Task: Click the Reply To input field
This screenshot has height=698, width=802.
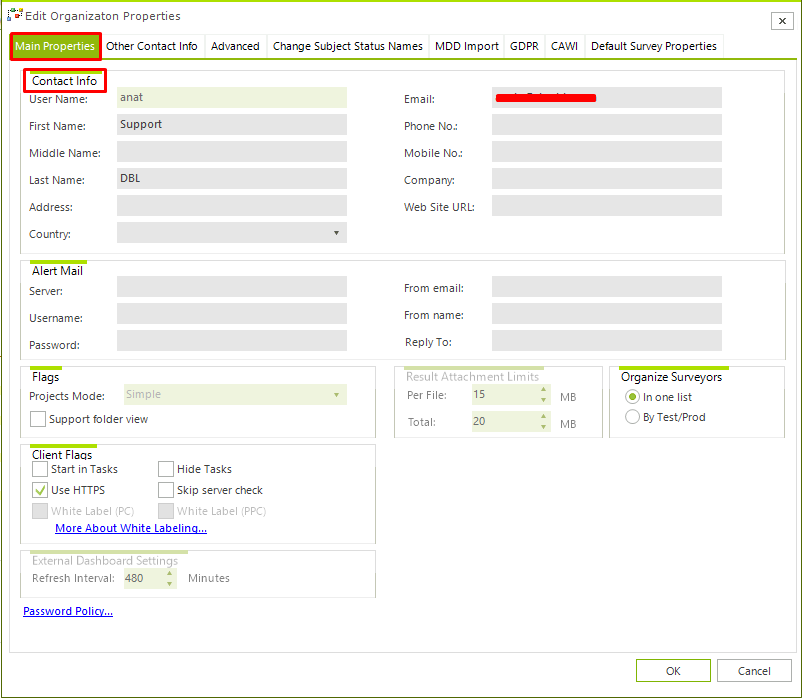Action: (607, 341)
